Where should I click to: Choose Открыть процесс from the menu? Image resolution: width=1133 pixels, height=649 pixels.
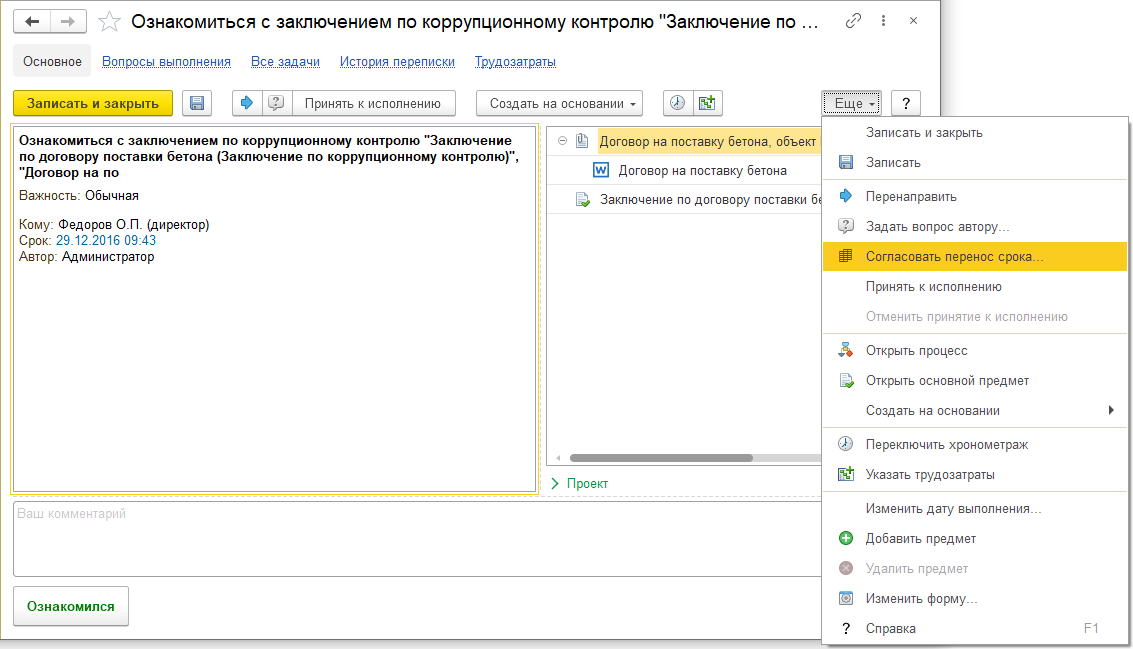click(x=916, y=351)
